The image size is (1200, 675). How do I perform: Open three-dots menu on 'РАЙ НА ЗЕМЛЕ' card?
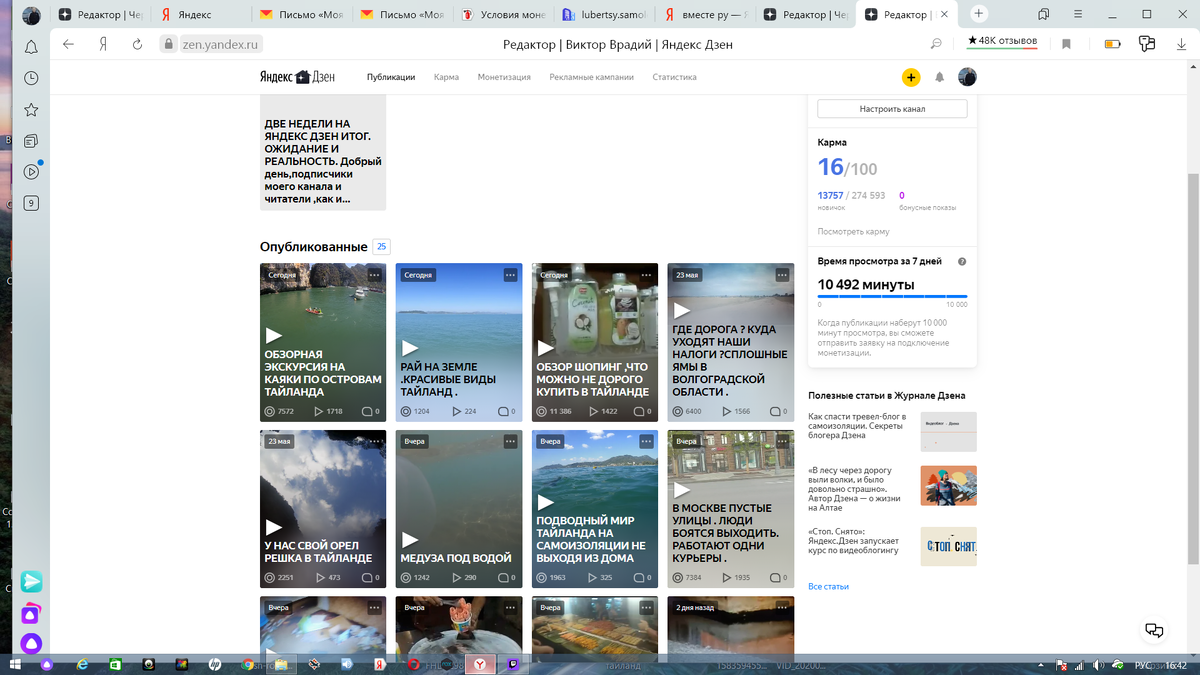[510, 274]
